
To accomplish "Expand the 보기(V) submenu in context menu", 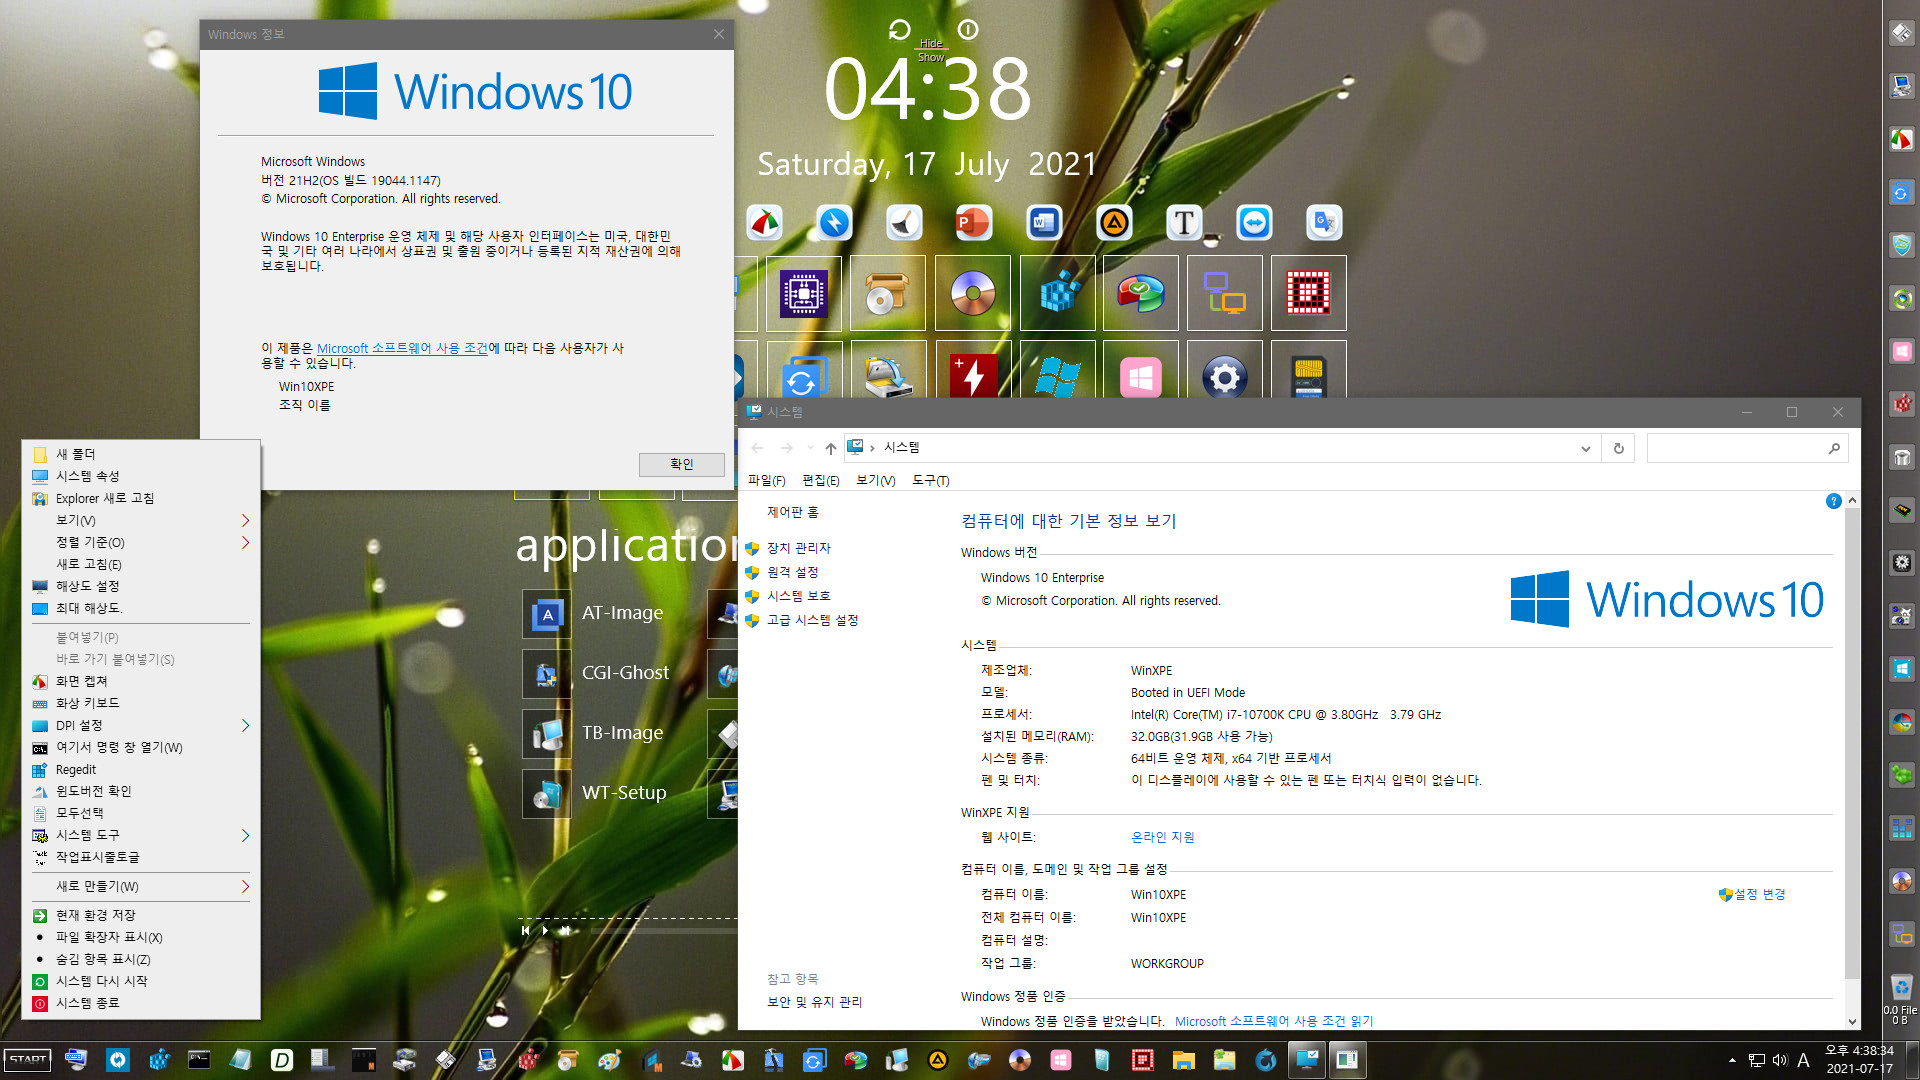I will (x=140, y=520).
